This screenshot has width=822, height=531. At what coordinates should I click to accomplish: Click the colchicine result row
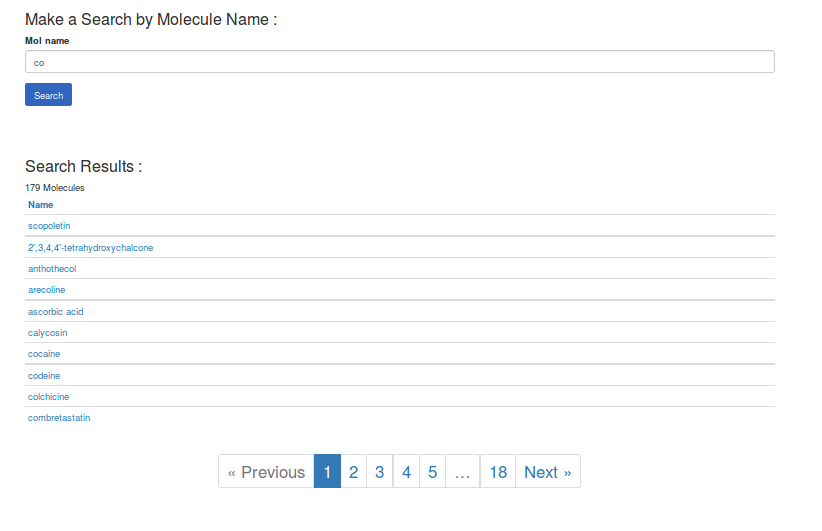(49, 397)
